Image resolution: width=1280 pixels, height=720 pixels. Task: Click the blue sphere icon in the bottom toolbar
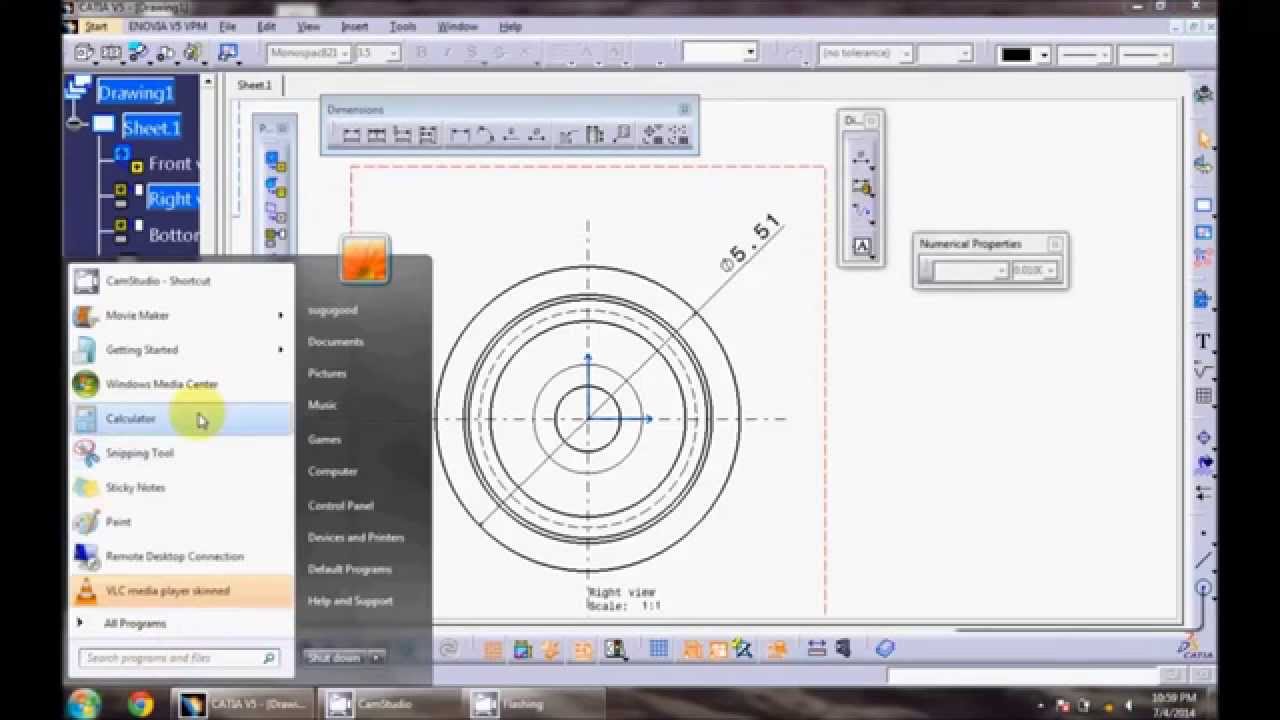pos(884,650)
